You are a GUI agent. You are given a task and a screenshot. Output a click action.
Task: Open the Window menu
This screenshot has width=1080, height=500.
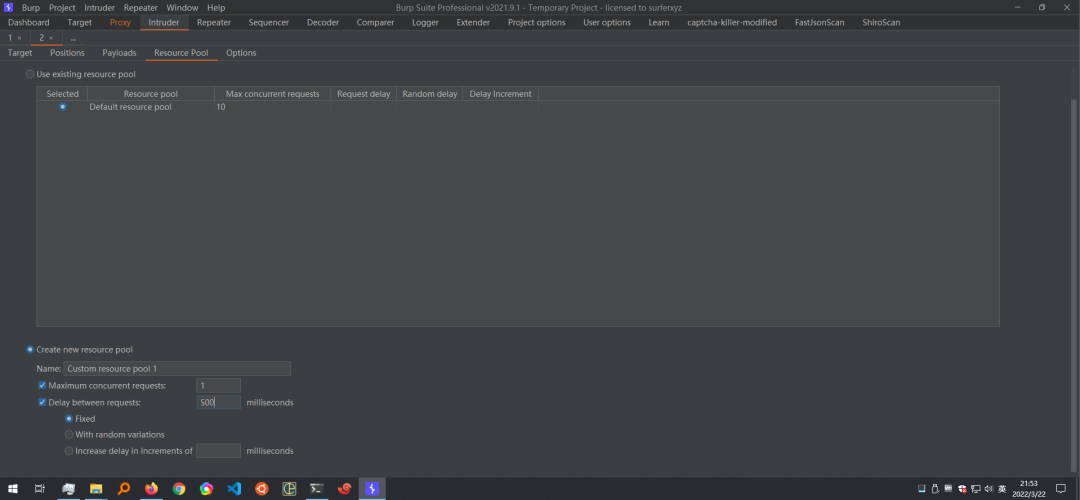183,8
